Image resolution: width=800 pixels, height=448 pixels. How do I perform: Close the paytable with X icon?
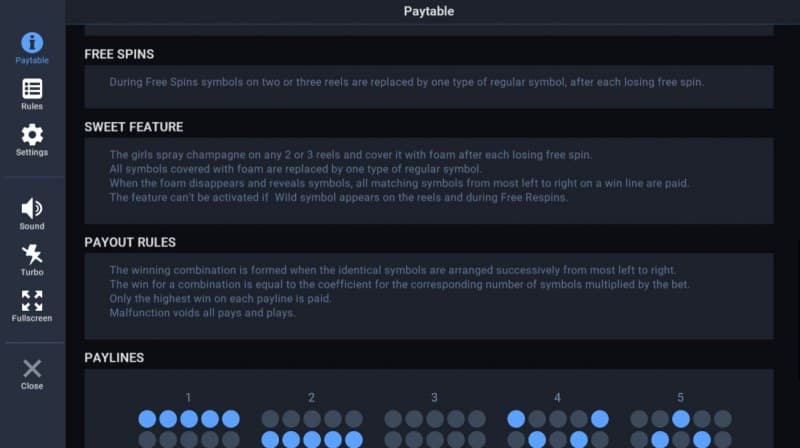tap(32, 368)
